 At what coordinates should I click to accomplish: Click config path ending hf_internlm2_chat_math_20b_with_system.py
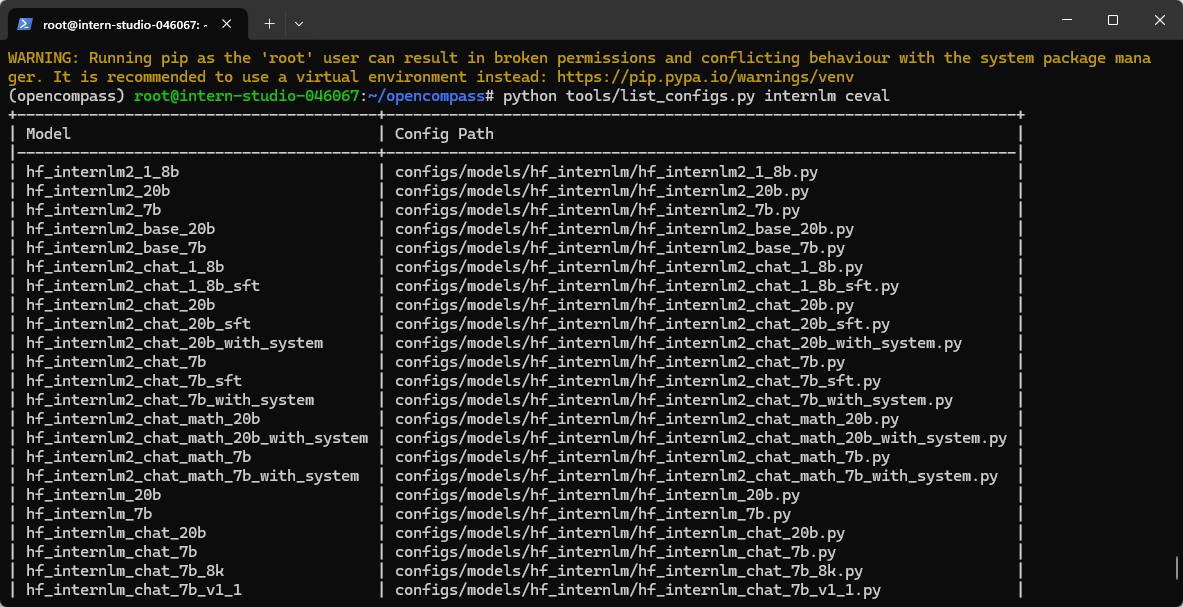tap(702, 437)
